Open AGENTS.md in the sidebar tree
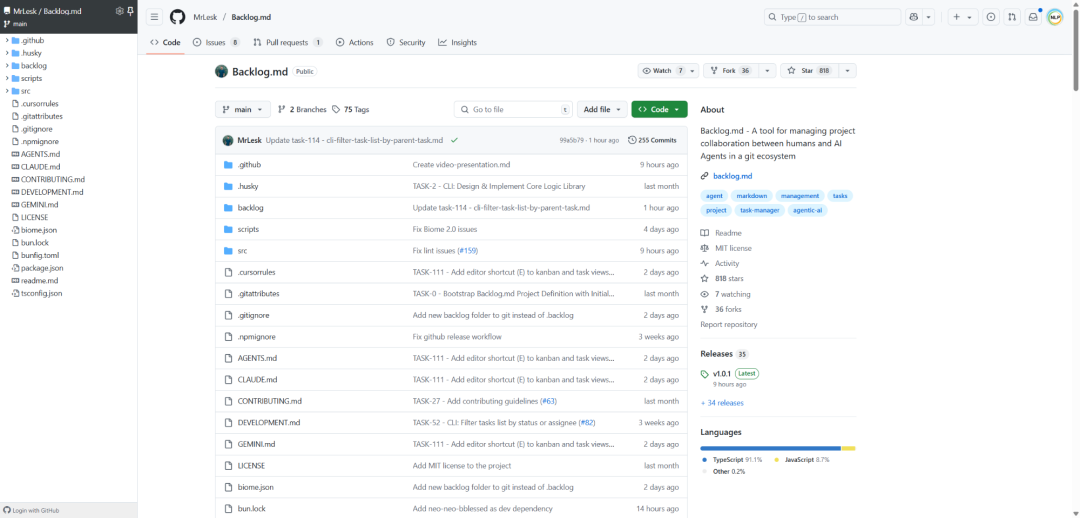The width and height of the screenshot is (1080, 518). coord(40,154)
